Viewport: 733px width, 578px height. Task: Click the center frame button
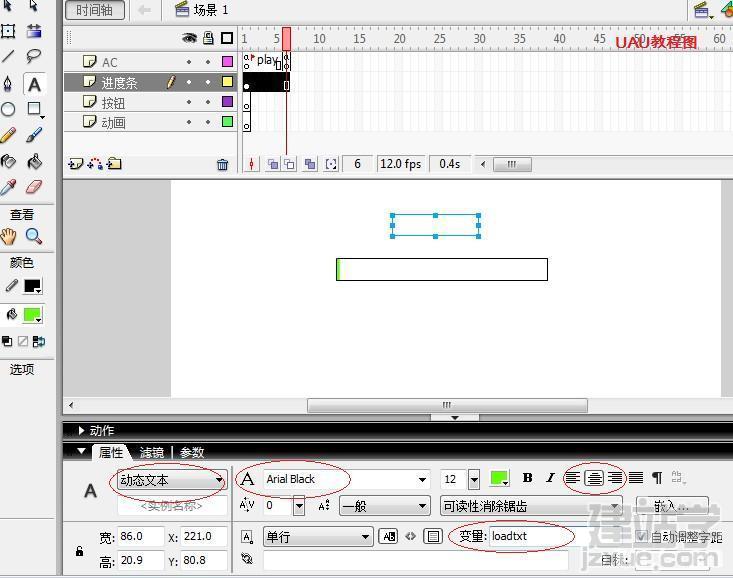pyautogui.click(x=252, y=164)
